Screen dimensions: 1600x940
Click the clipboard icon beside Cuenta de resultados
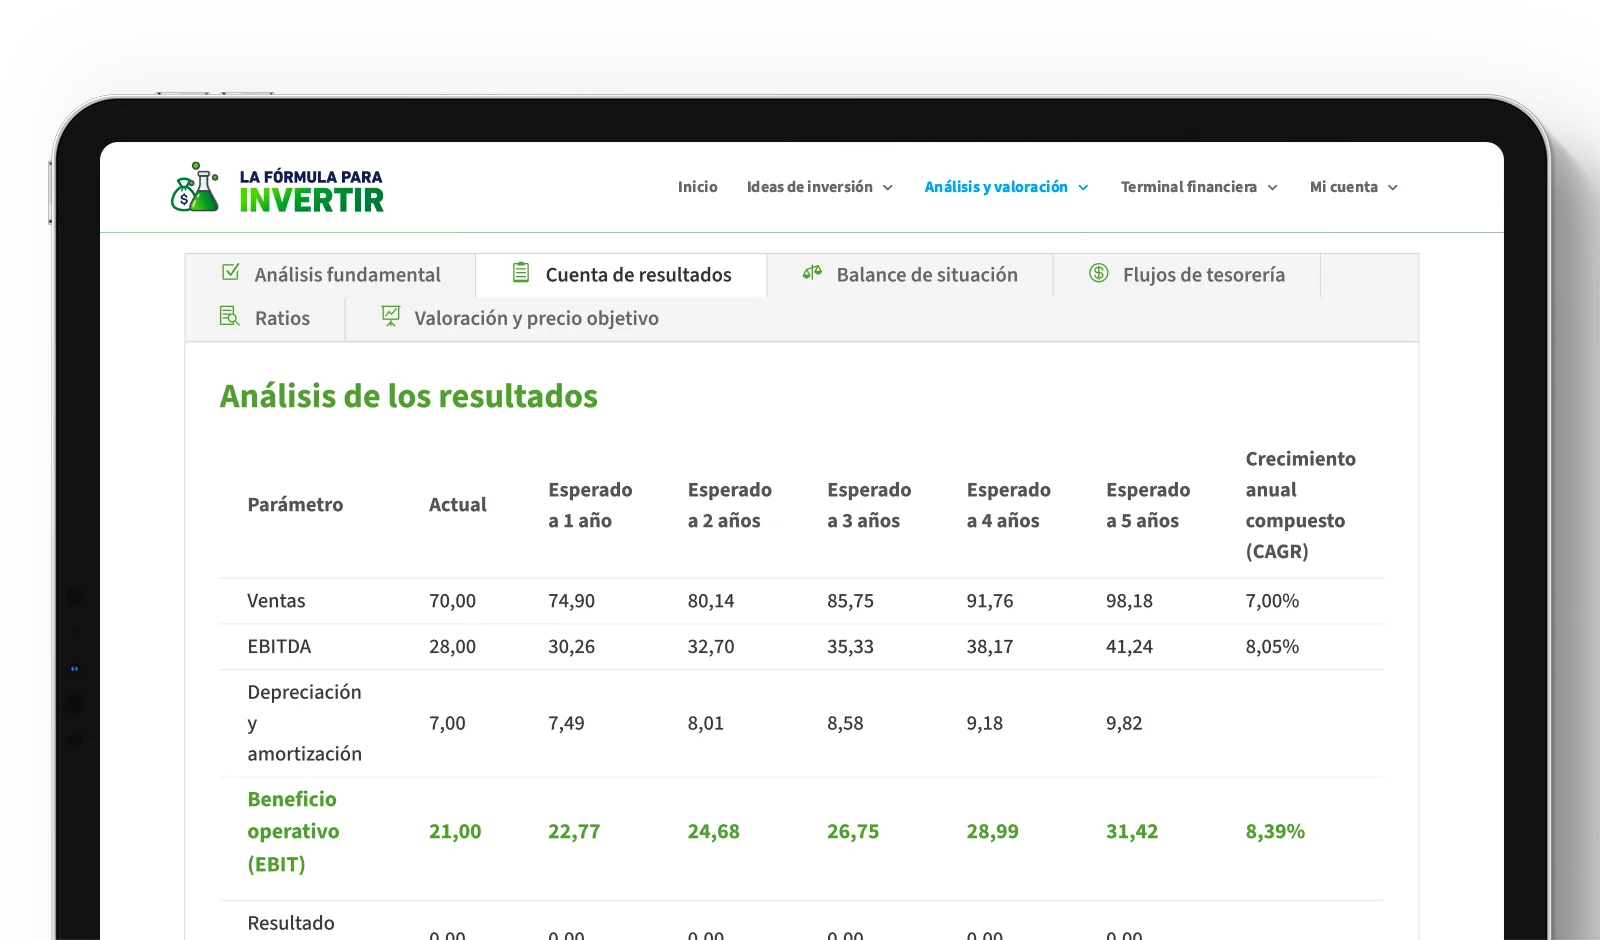click(521, 272)
